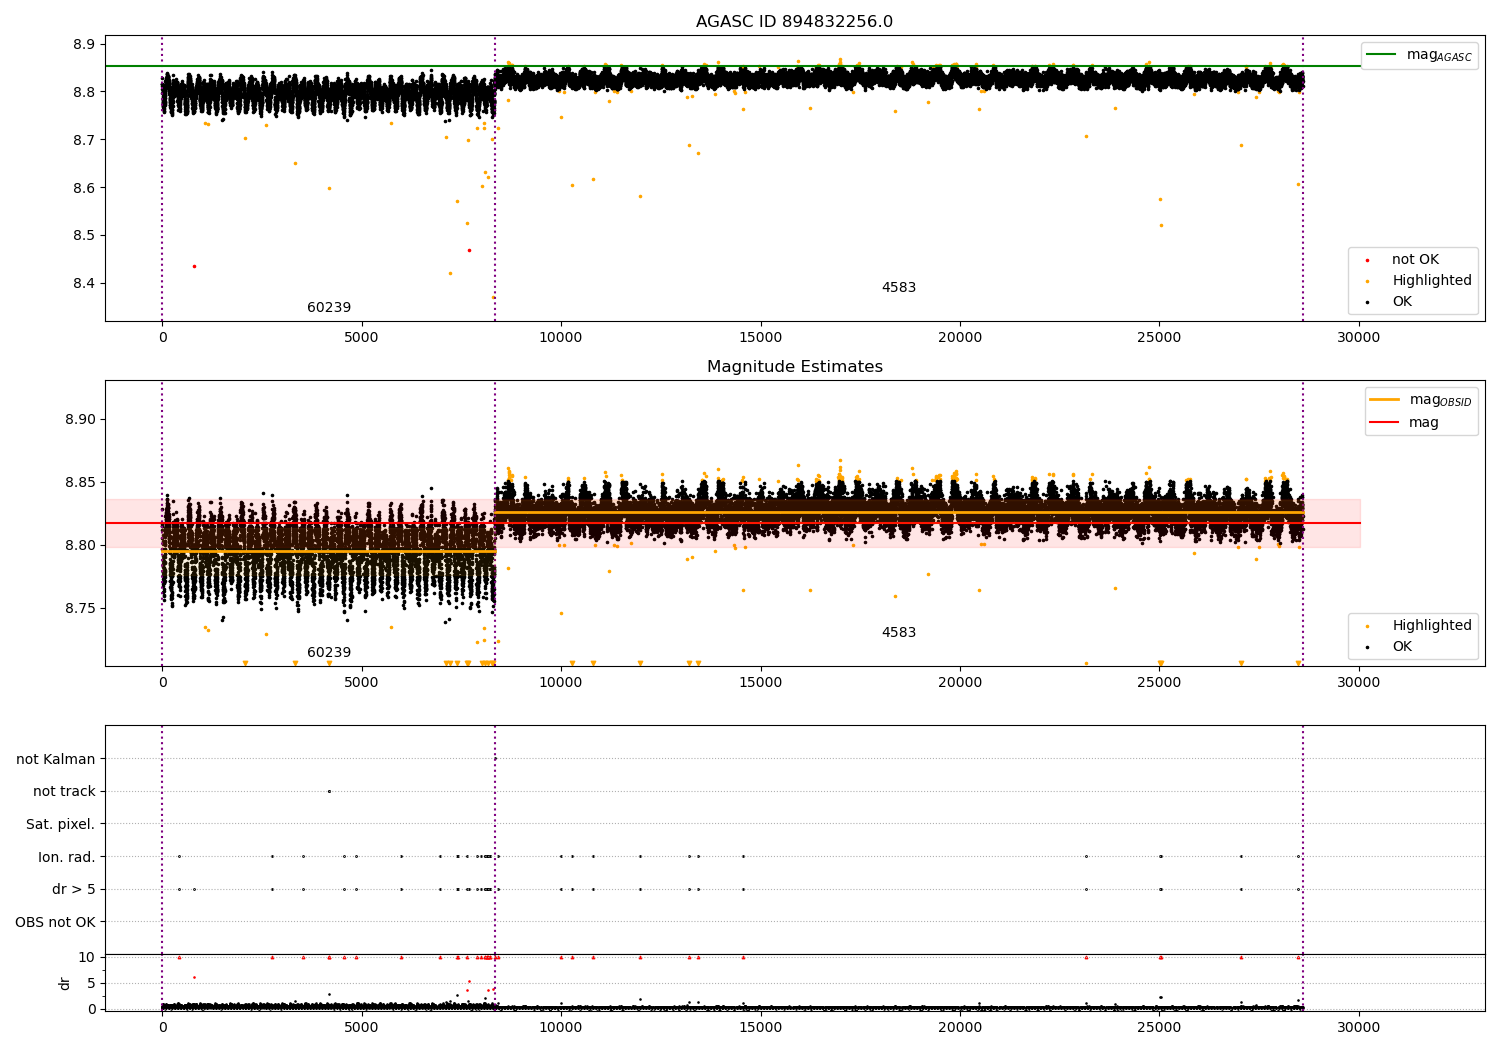Click the 10 y-tick of the bottom plot

87,957
